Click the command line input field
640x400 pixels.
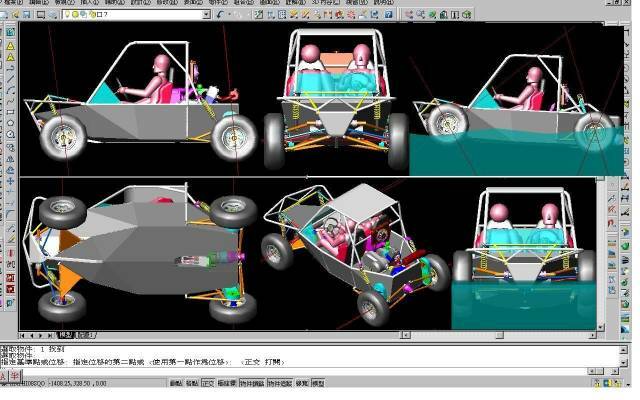pyautogui.click(x=304, y=371)
